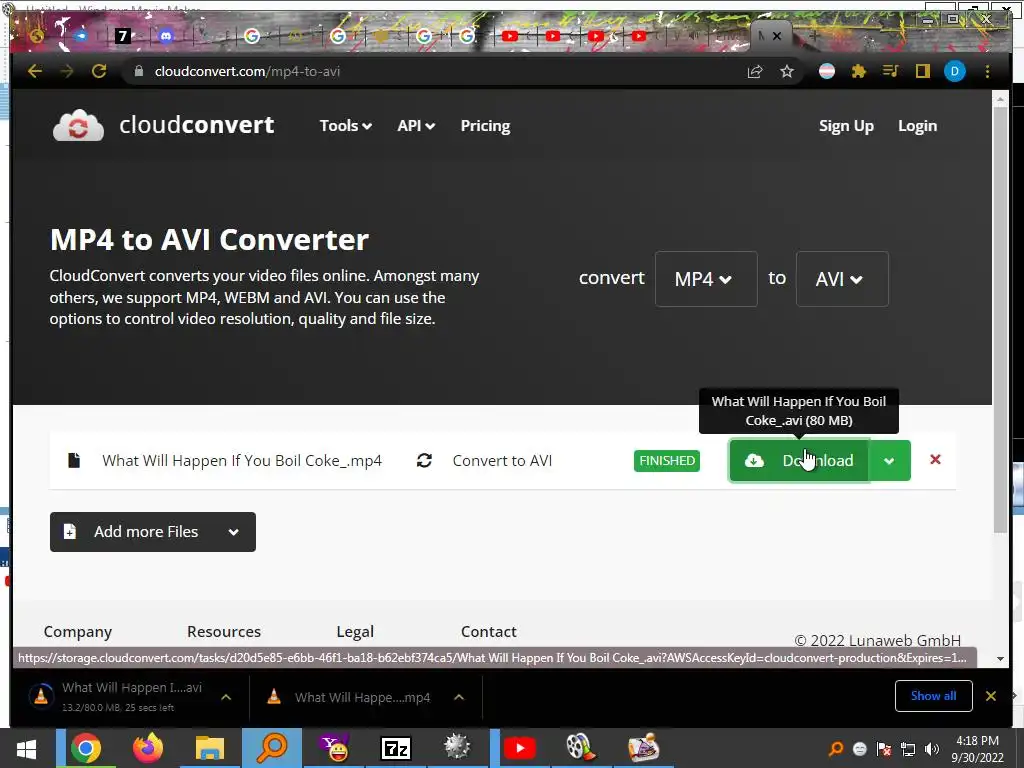Switch to the tab with the 7 favicon

(x=123, y=36)
